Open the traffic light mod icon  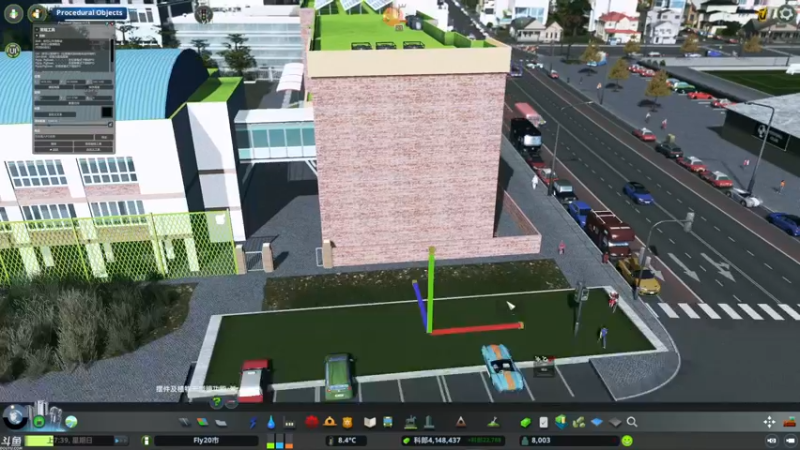[x=204, y=14]
